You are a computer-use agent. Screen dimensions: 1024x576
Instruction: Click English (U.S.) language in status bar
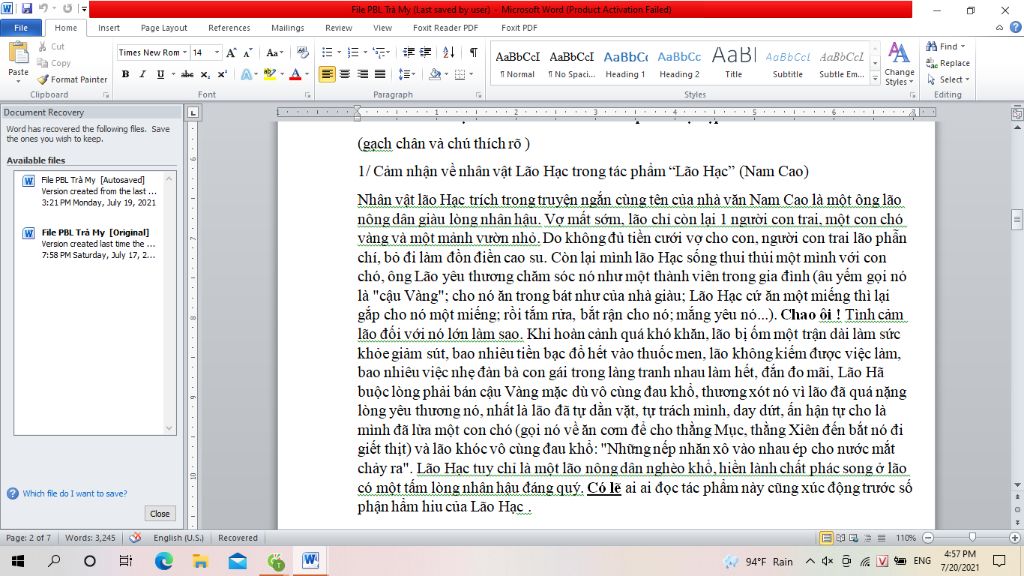point(178,537)
